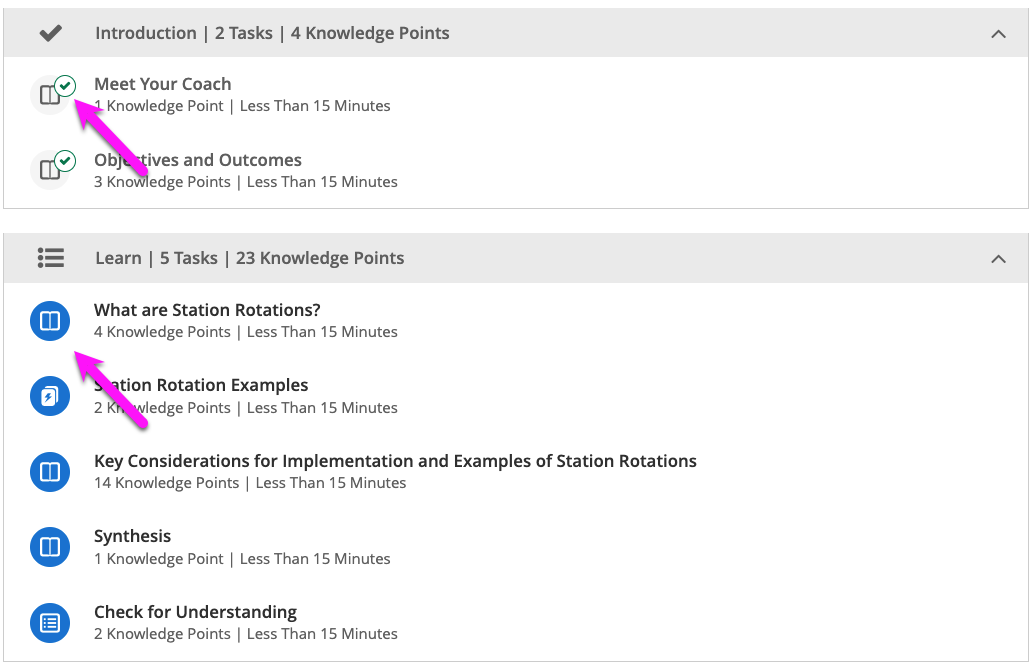Click the Key Considerations blue book icon
The width and height of the screenshot is (1035, 671).
[x=50, y=472]
